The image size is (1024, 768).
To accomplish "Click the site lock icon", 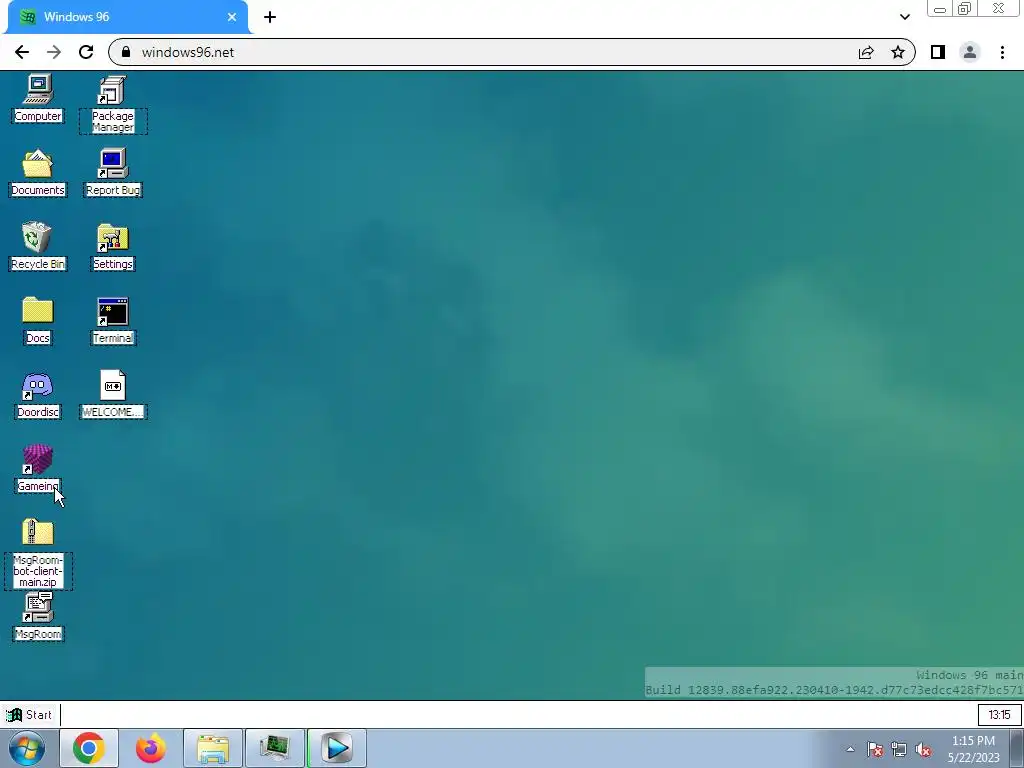I will point(126,52).
